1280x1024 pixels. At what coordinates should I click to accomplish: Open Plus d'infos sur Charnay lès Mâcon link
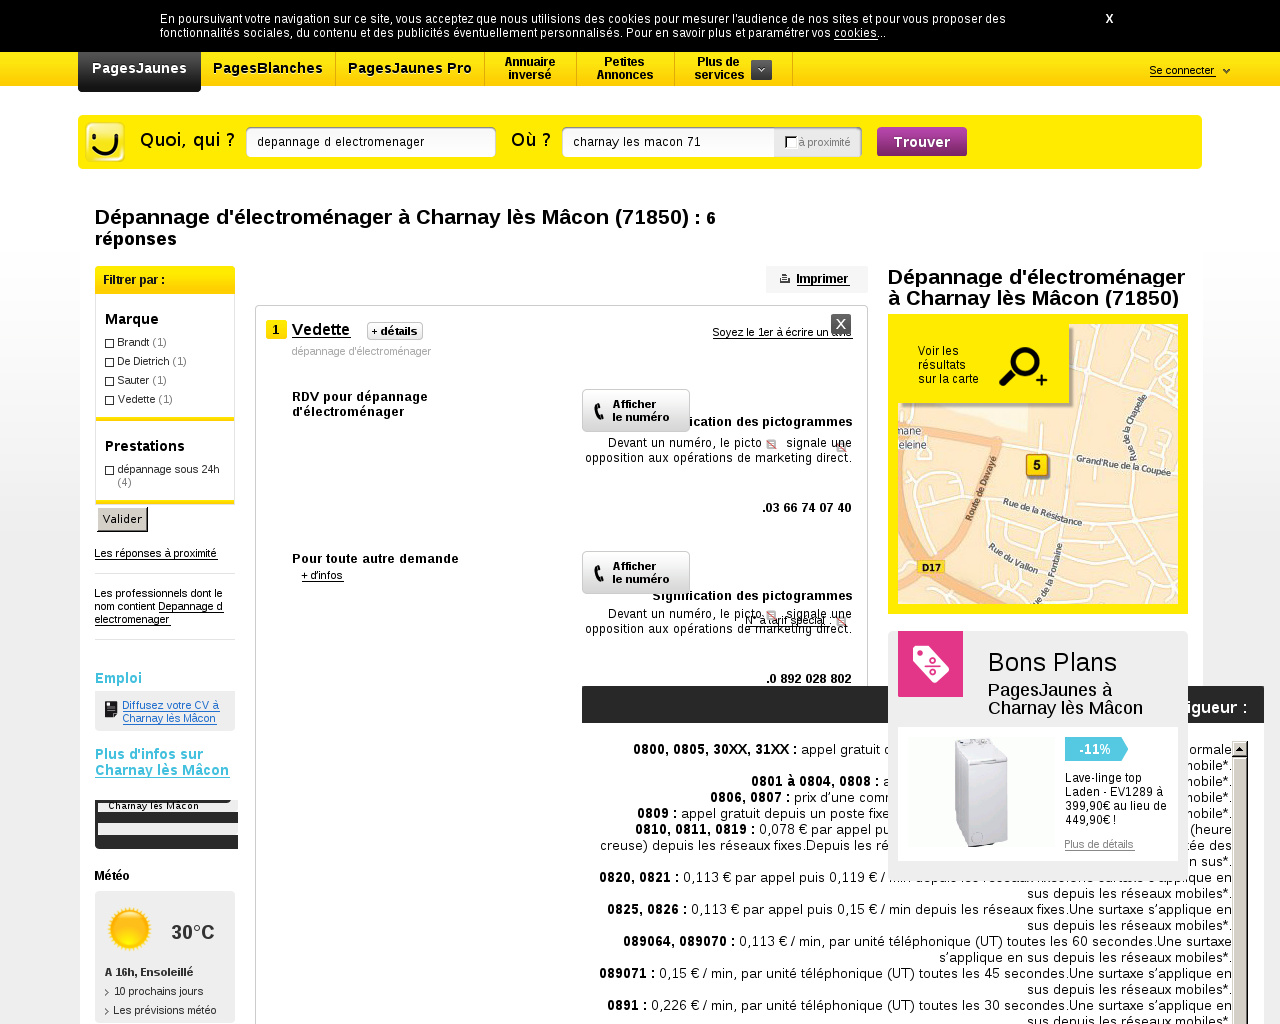[162, 762]
